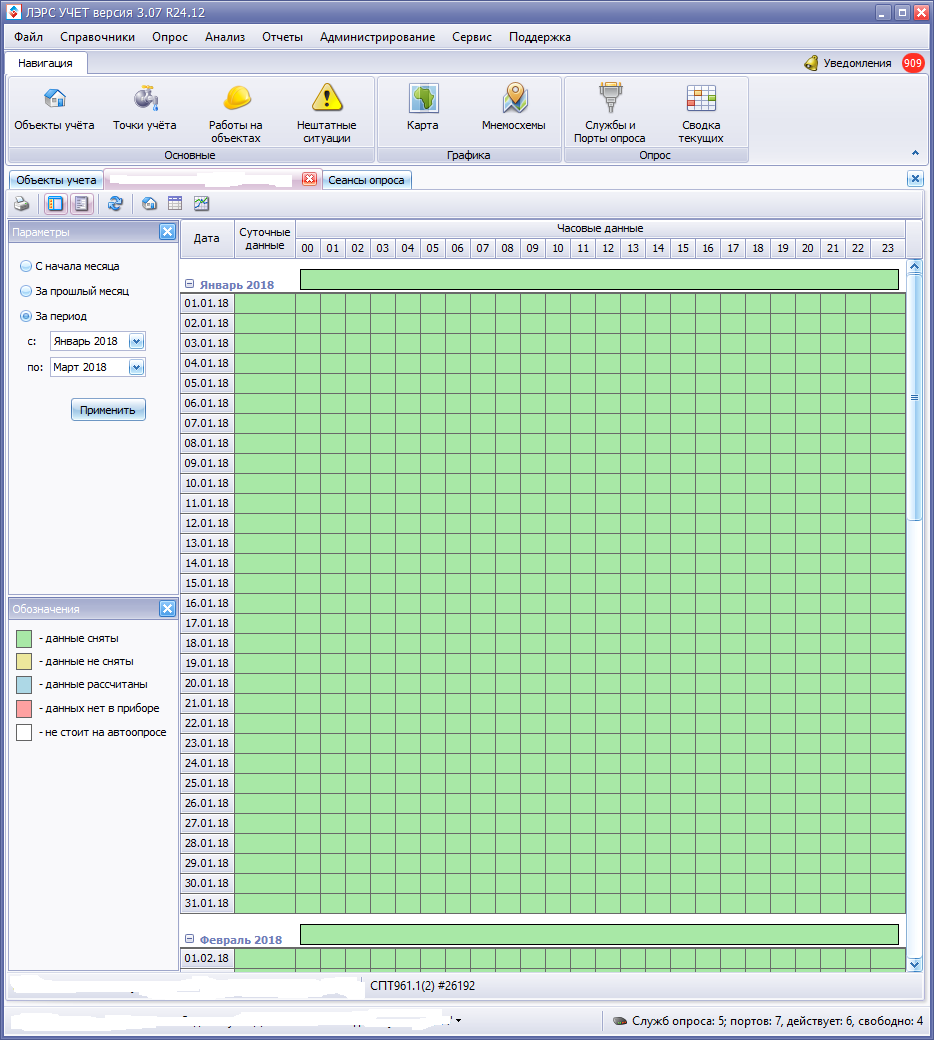This screenshot has width=934, height=1040.
Task: Click the red 909 notification badge
Action: (913, 63)
